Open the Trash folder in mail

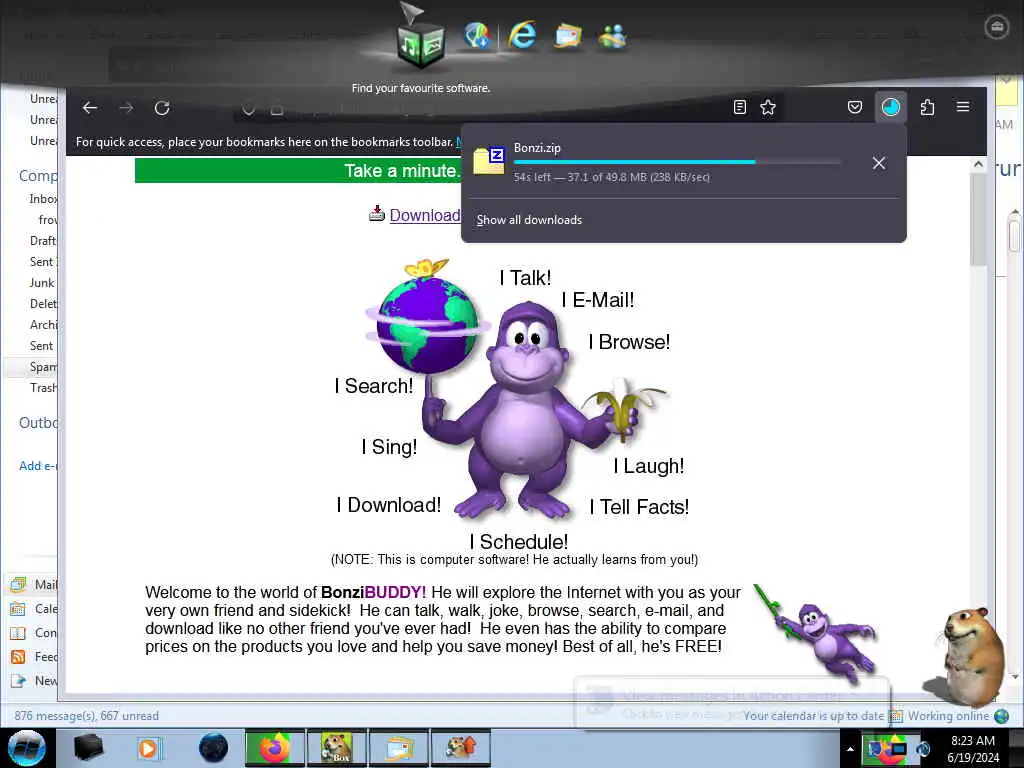[43, 388]
